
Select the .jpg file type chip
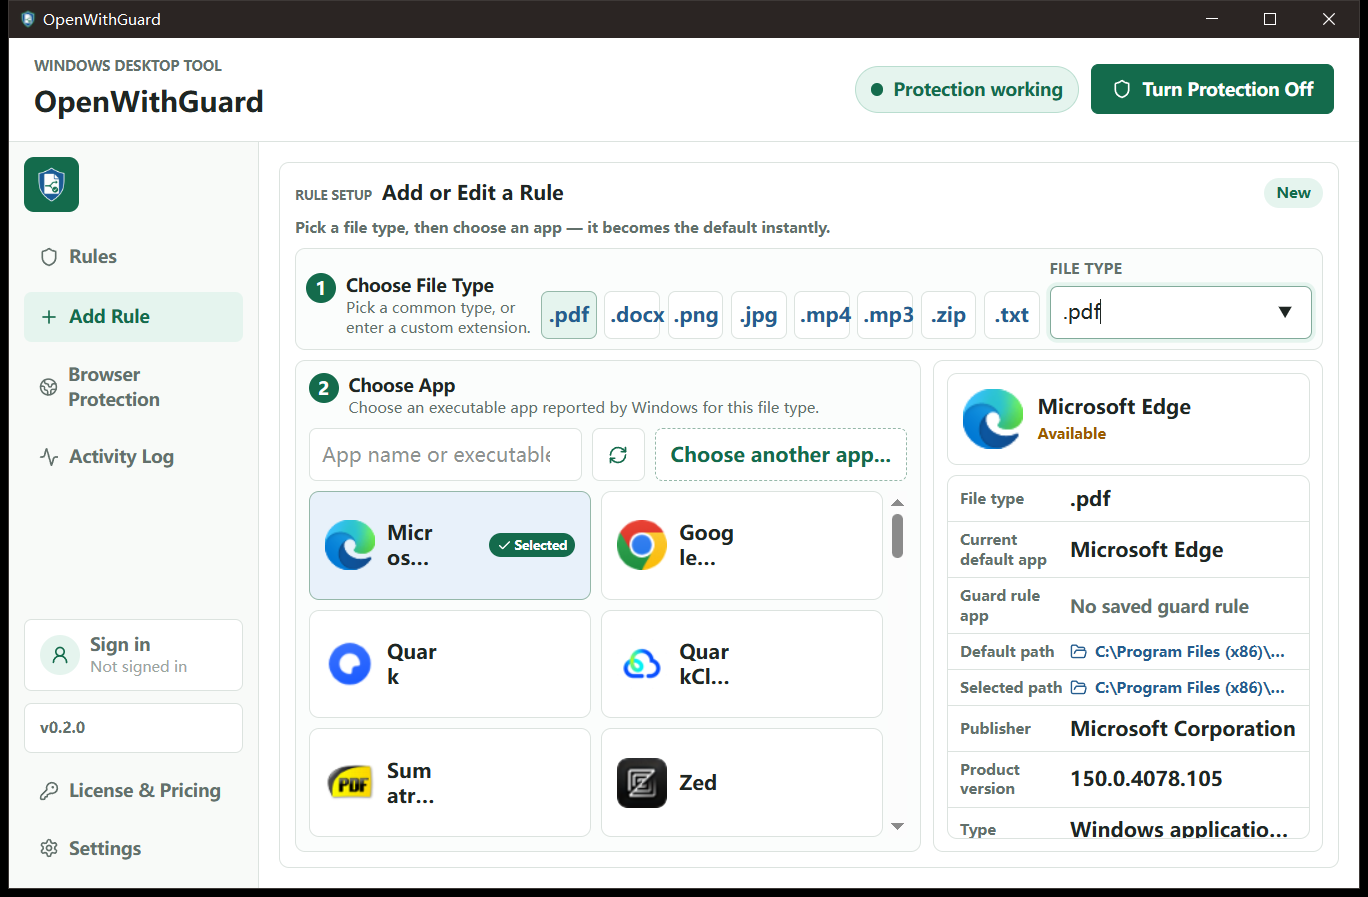[759, 315]
